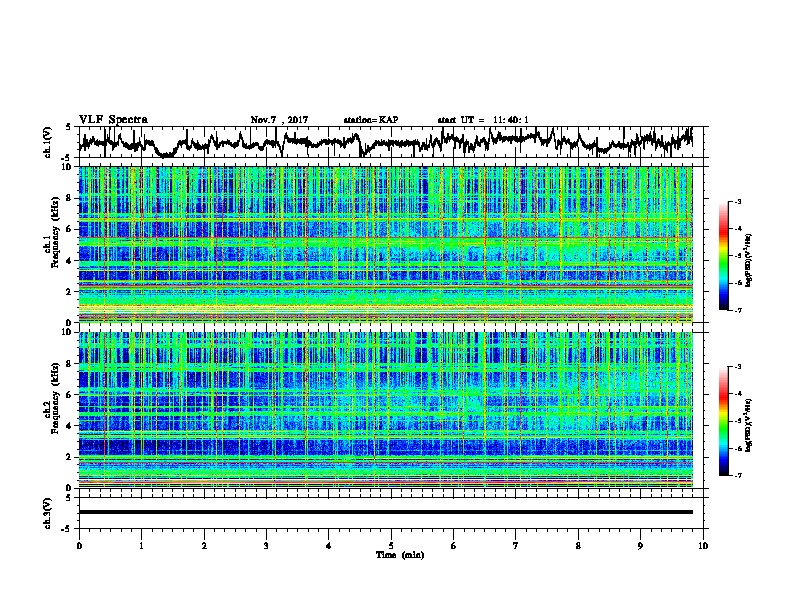Click the "Time (min)" axis label
Viewport: 792px width, 612px height.
click(x=400, y=555)
